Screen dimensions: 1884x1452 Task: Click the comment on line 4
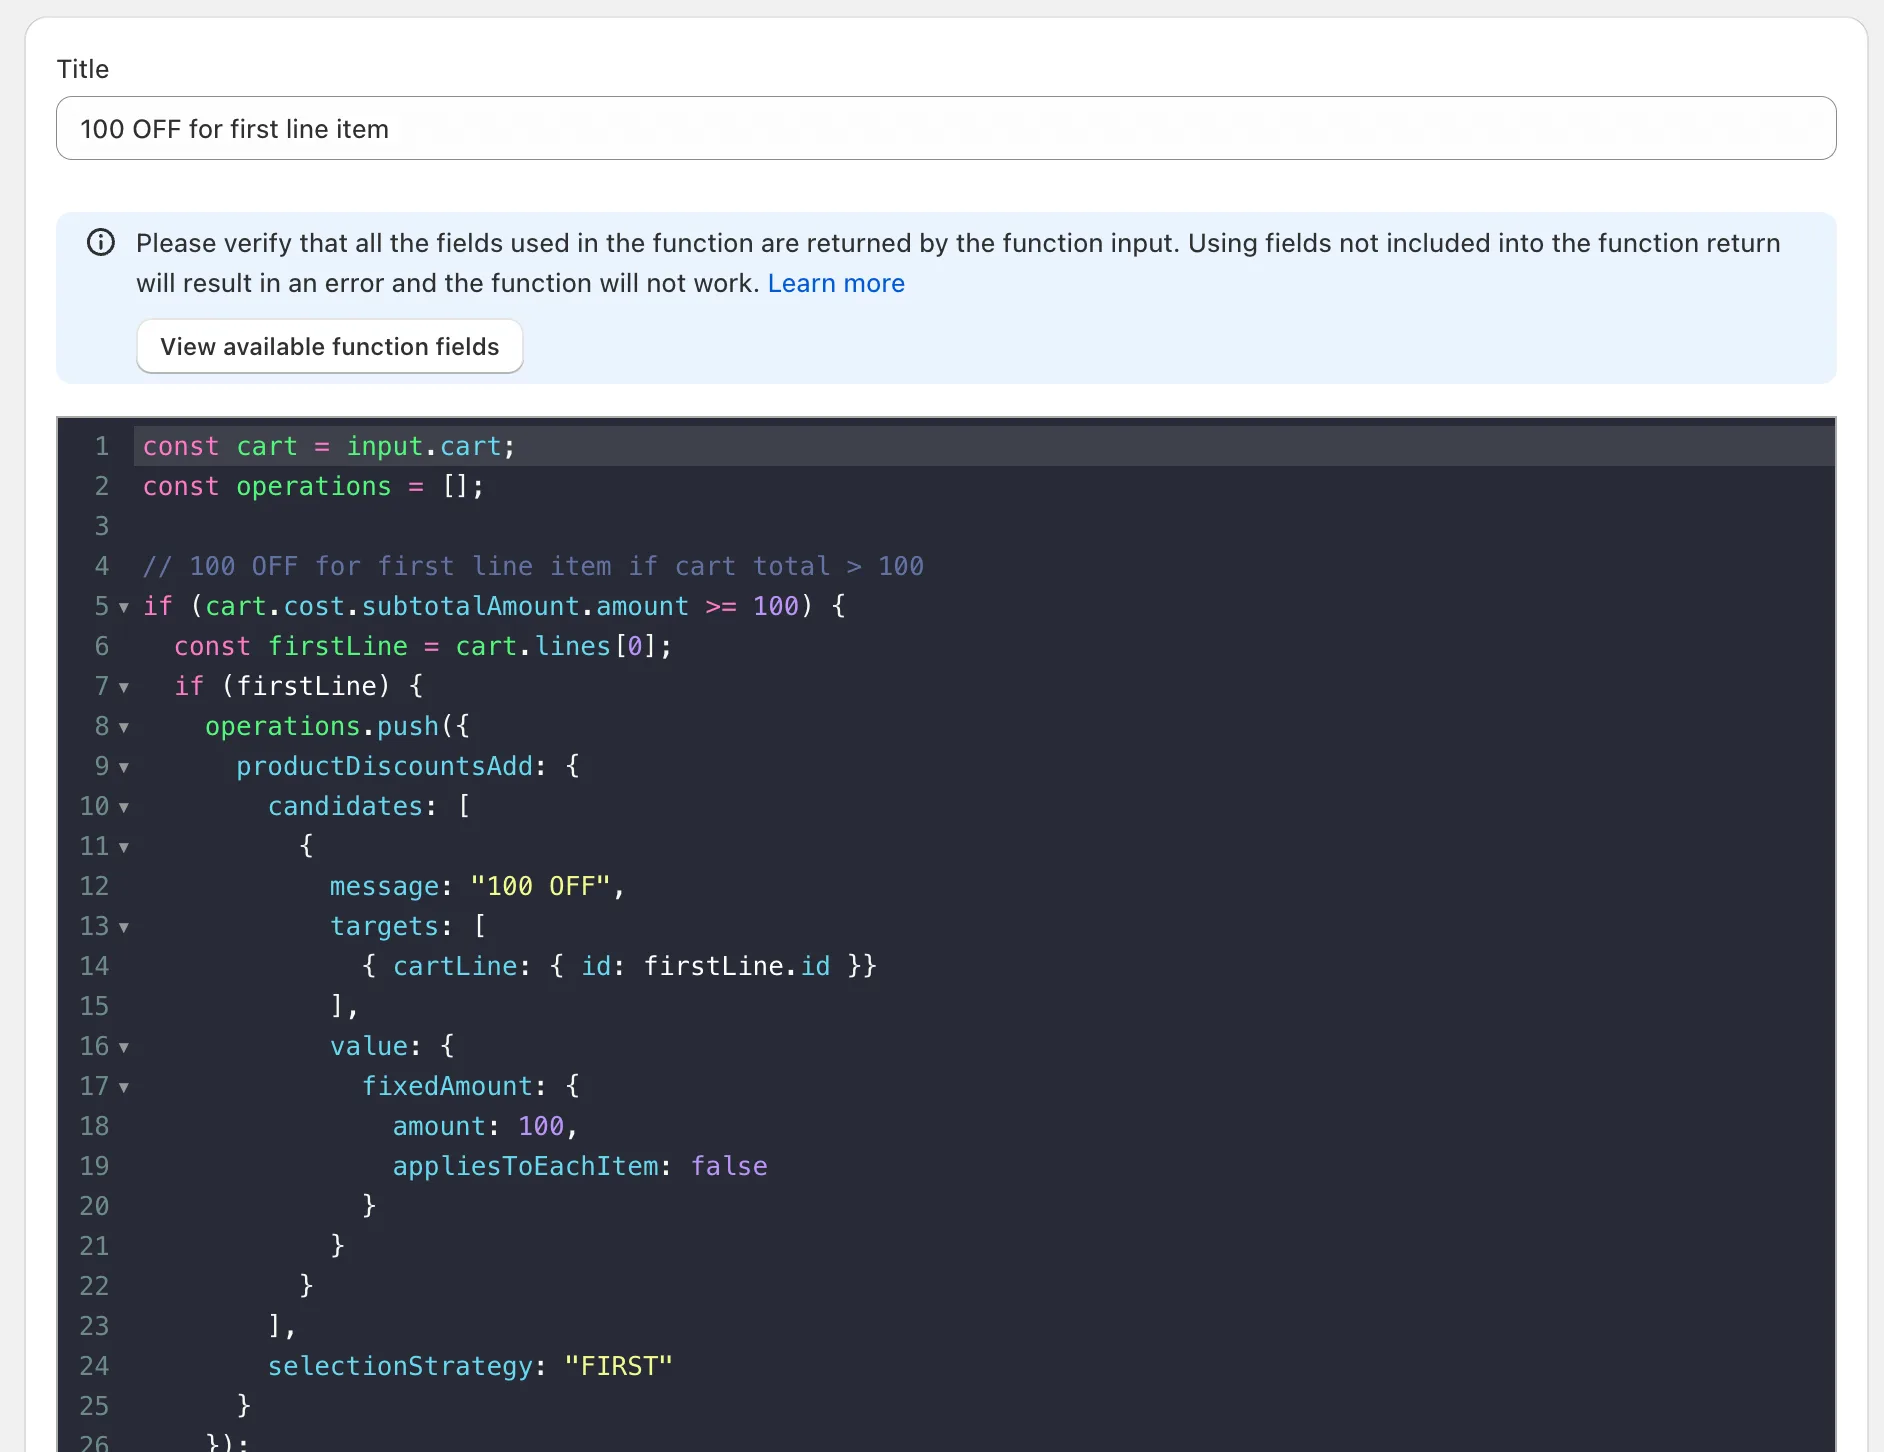(532, 566)
